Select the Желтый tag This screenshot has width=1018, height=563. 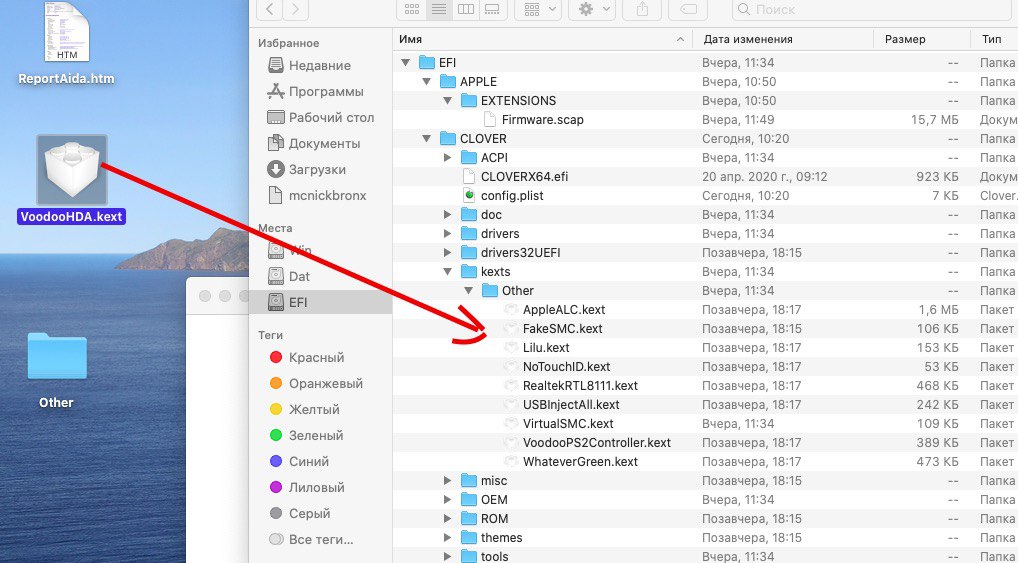click(x=304, y=409)
